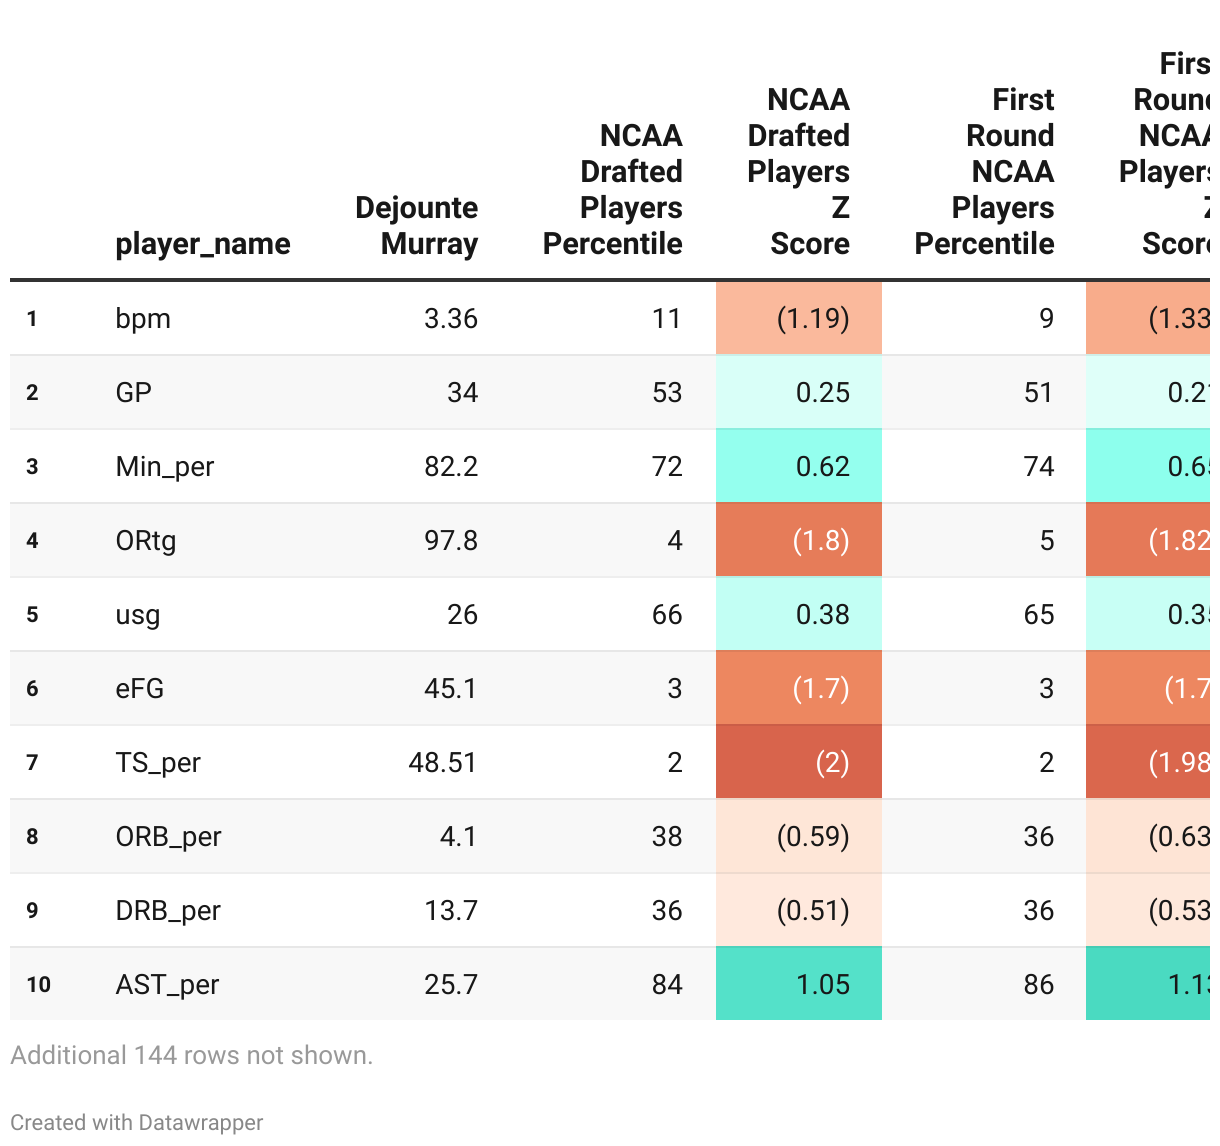Click the player_name column header
Screen dimensions: 1220x1146
click(203, 244)
